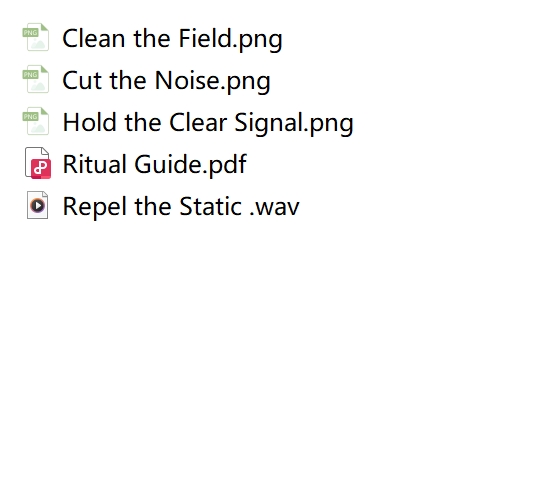Click the word Static in the audio filename

(211, 206)
